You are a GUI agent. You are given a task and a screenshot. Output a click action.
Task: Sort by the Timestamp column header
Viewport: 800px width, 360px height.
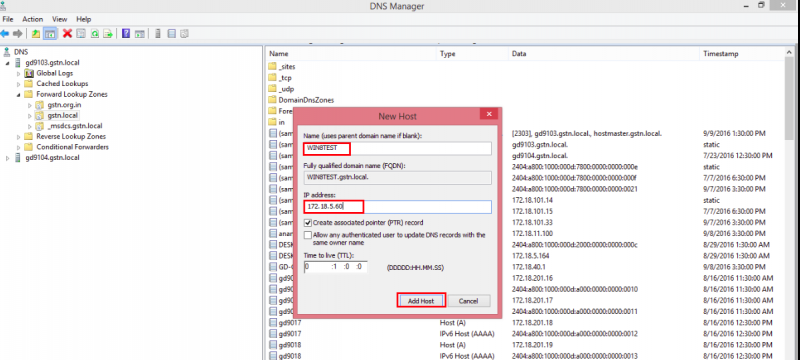(x=742, y=54)
